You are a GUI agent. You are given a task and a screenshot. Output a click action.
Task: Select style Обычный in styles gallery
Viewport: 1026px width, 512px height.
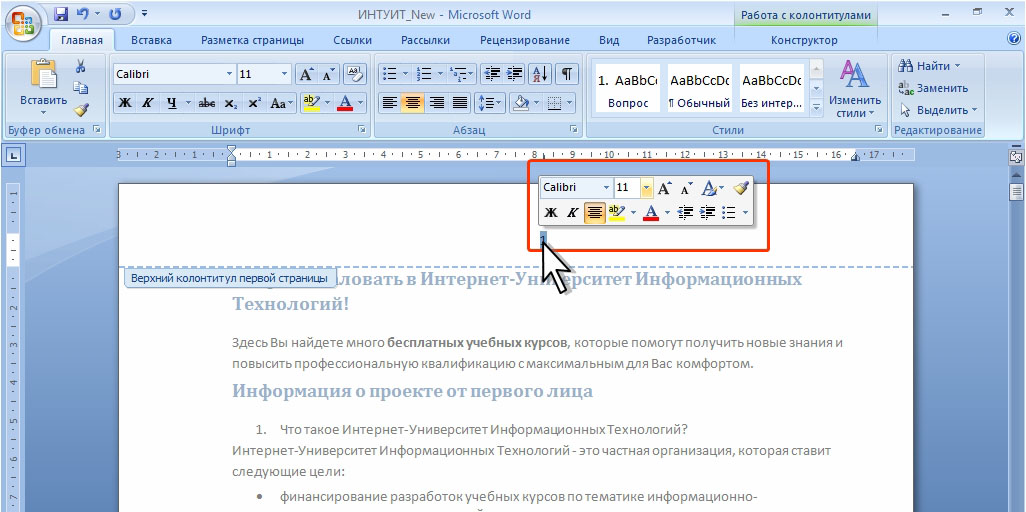[699, 88]
